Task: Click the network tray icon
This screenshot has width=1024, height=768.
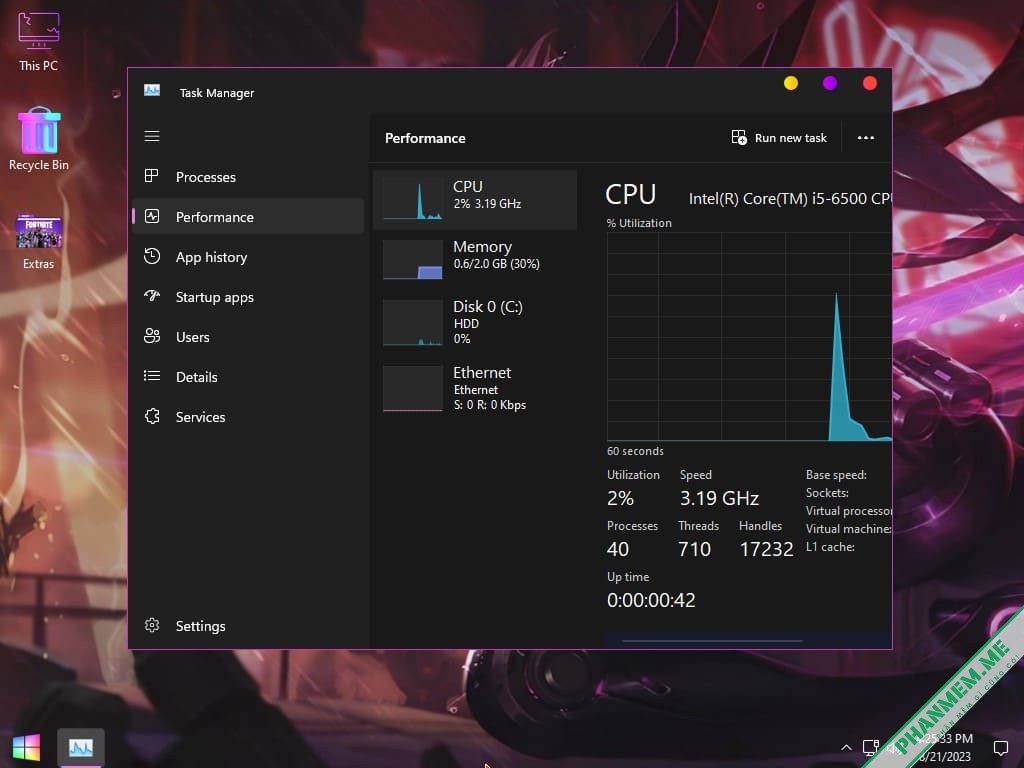Action: tap(870, 748)
